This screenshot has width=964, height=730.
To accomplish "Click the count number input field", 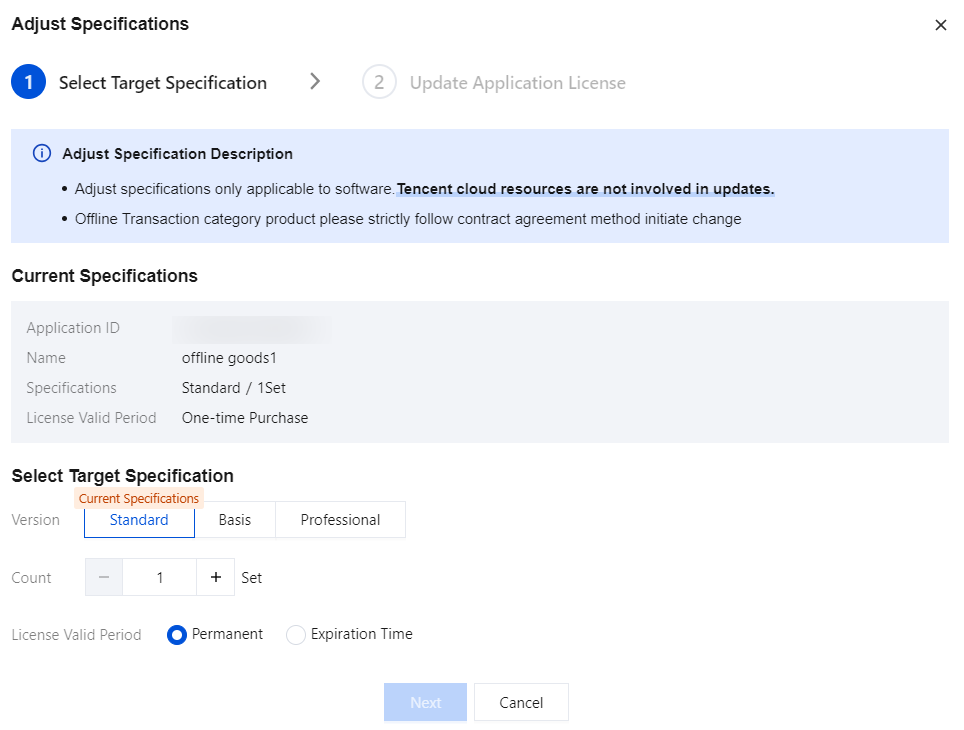I will click(x=160, y=577).
